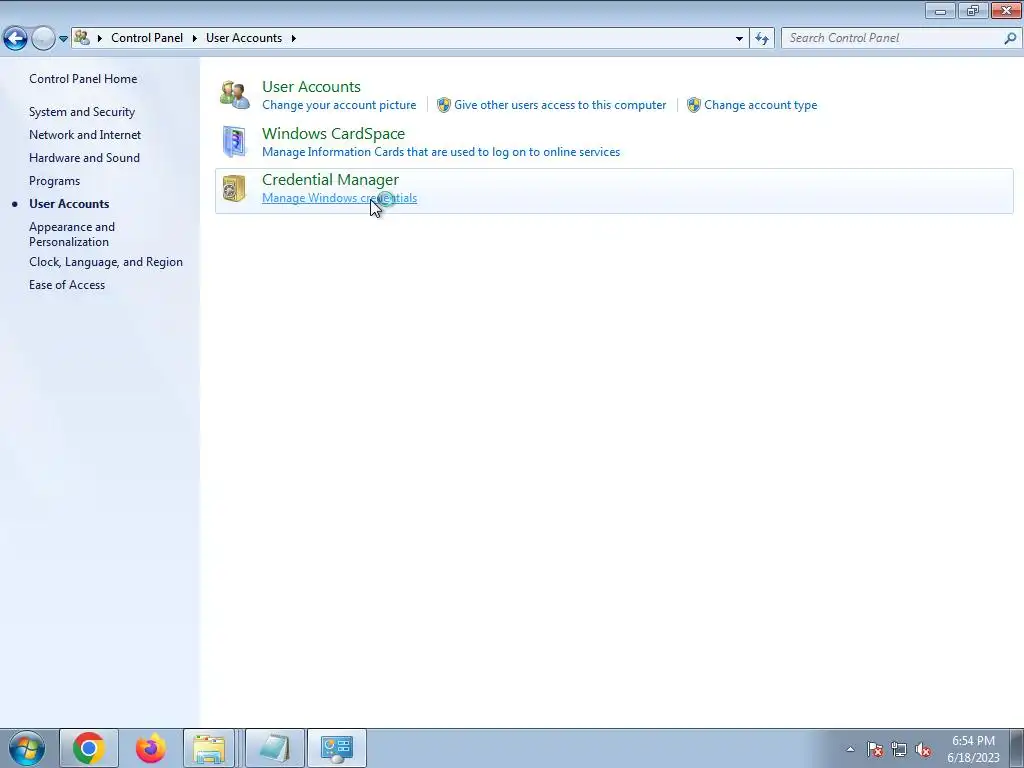Click the muted volume tray icon
Viewport: 1024px width, 768px height.
pos(923,749)
